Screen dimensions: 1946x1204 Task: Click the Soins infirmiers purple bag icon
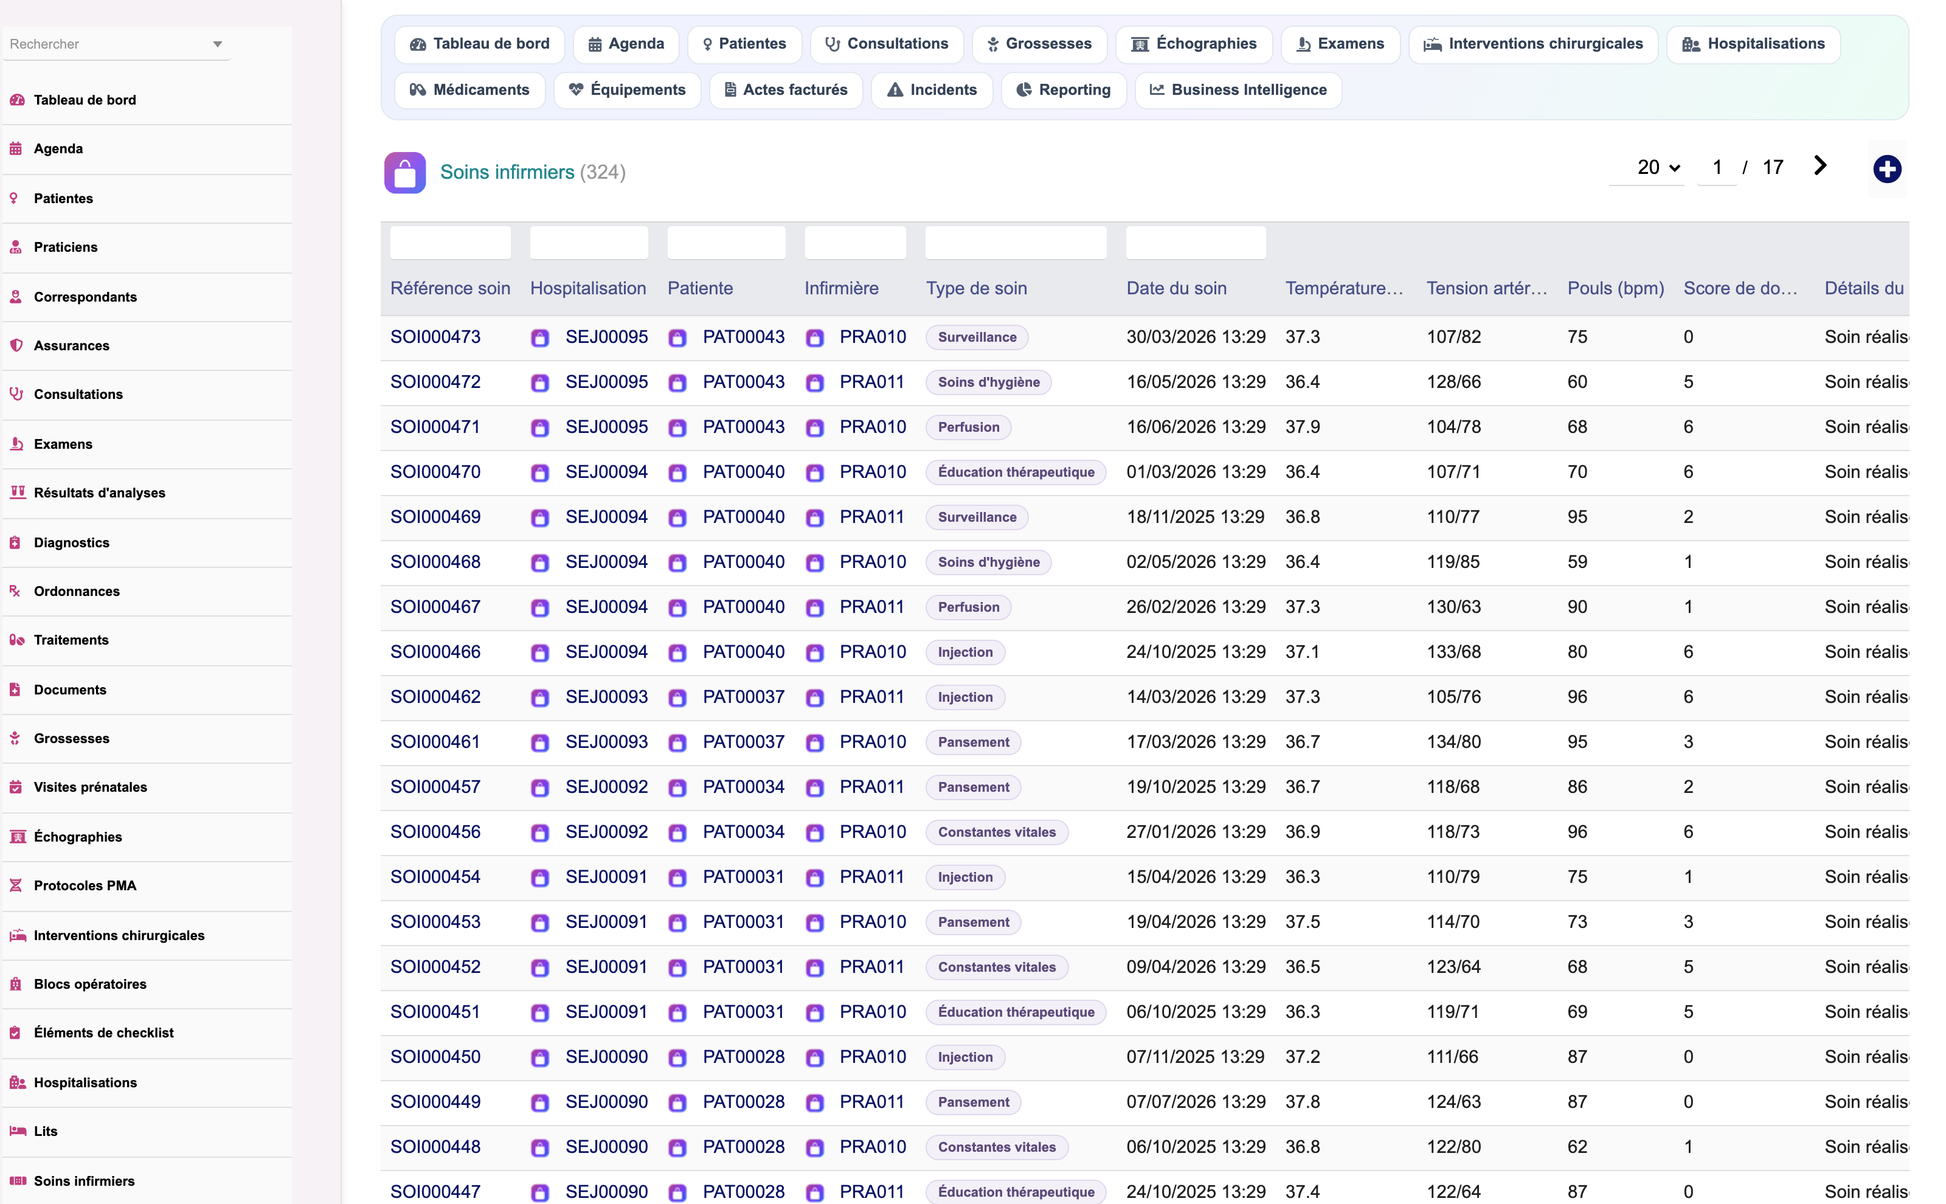pos(405,173)
